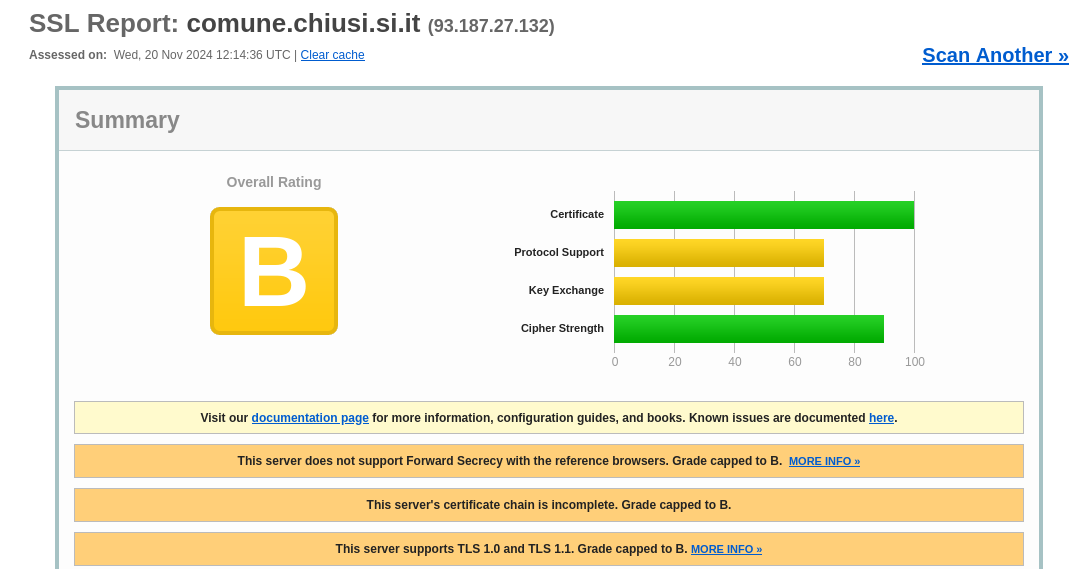This screenshot has width=1089, height=569.
Task: Click the green Certificate score bar
Action: [x=763, y=215]
